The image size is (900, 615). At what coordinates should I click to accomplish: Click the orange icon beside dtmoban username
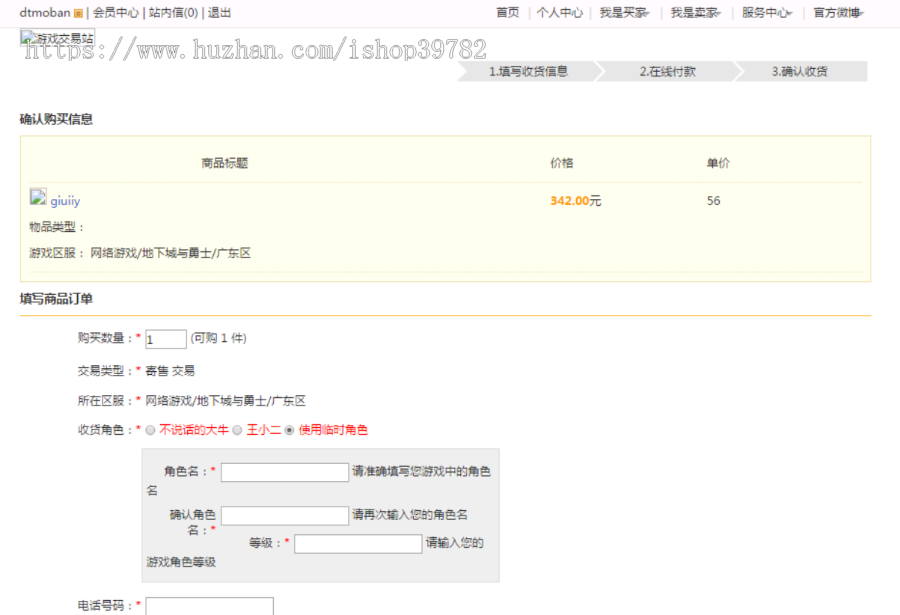(79, 14)
